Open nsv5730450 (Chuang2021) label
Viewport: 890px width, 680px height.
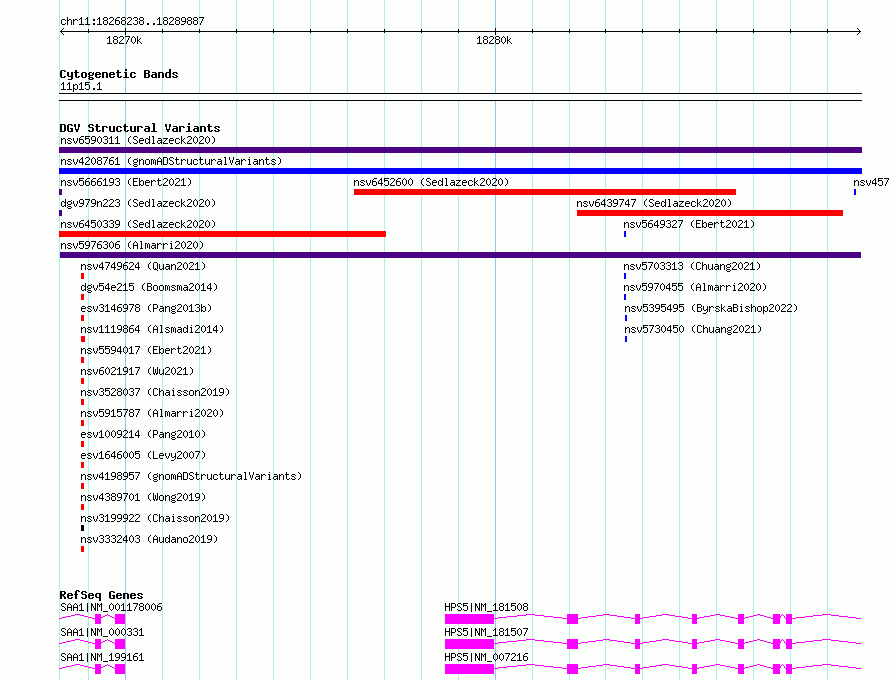pos(693,329)
